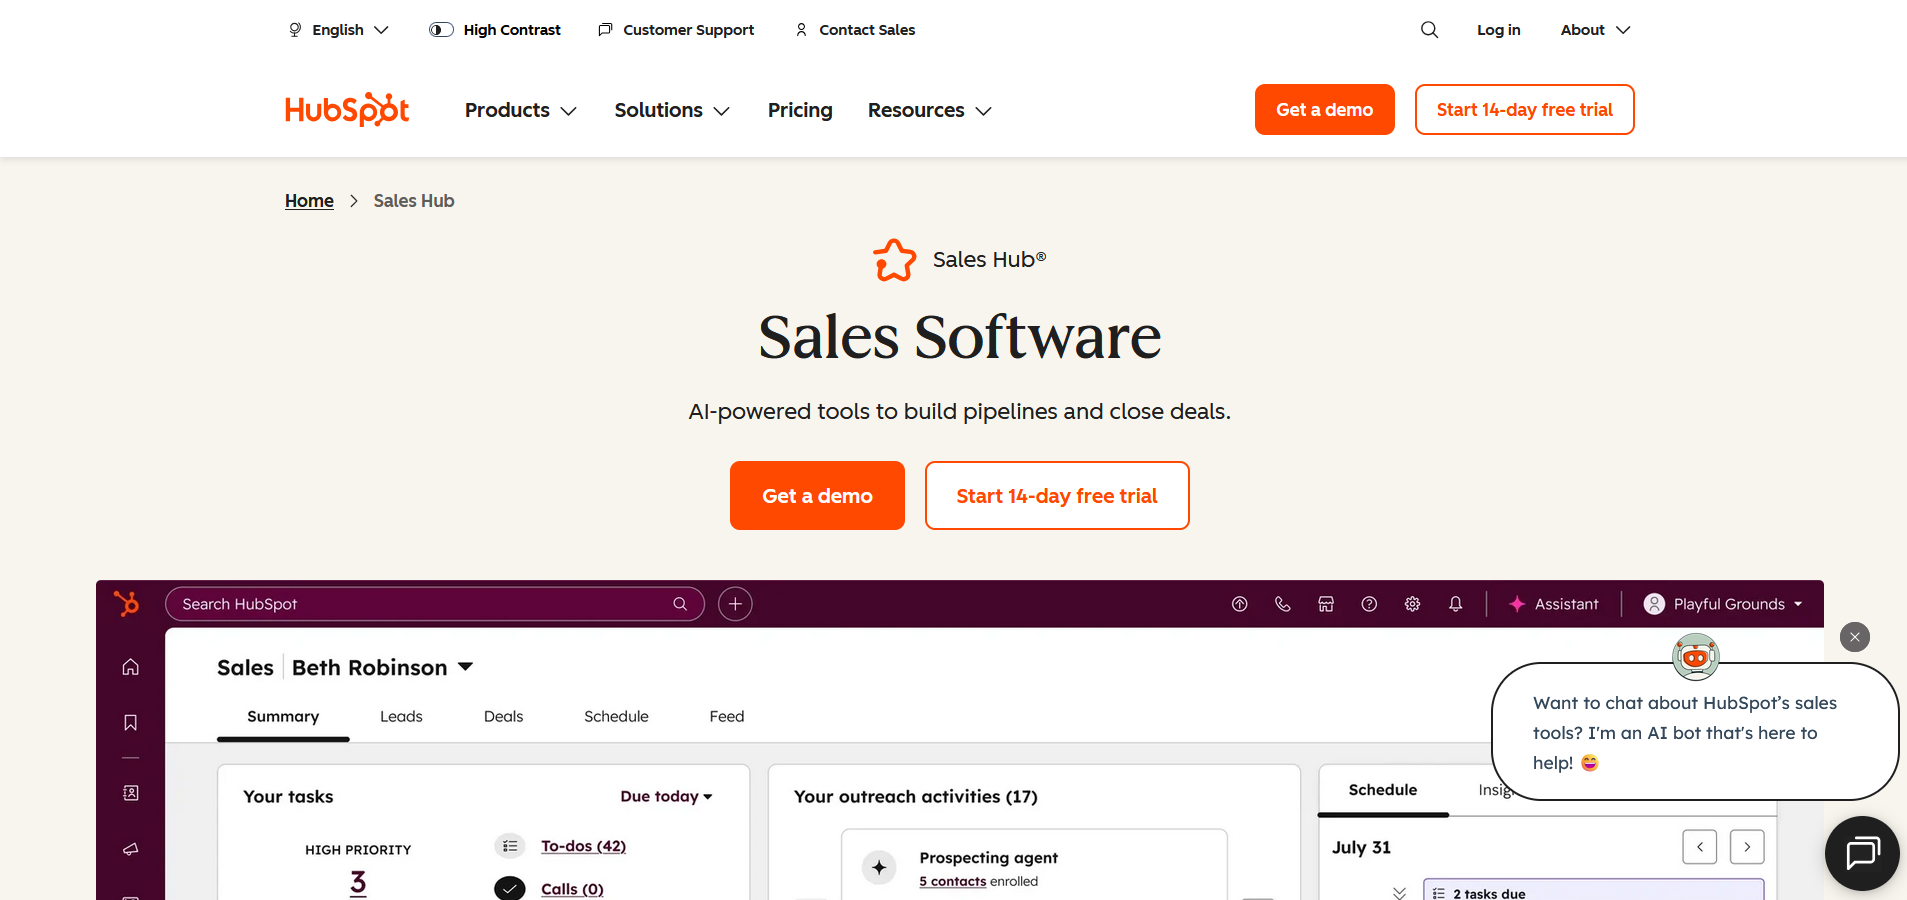This screenshot has width=1907, height=900.
Task: Click the bookmark icon in purple sidebar
Action: (131, 723)
